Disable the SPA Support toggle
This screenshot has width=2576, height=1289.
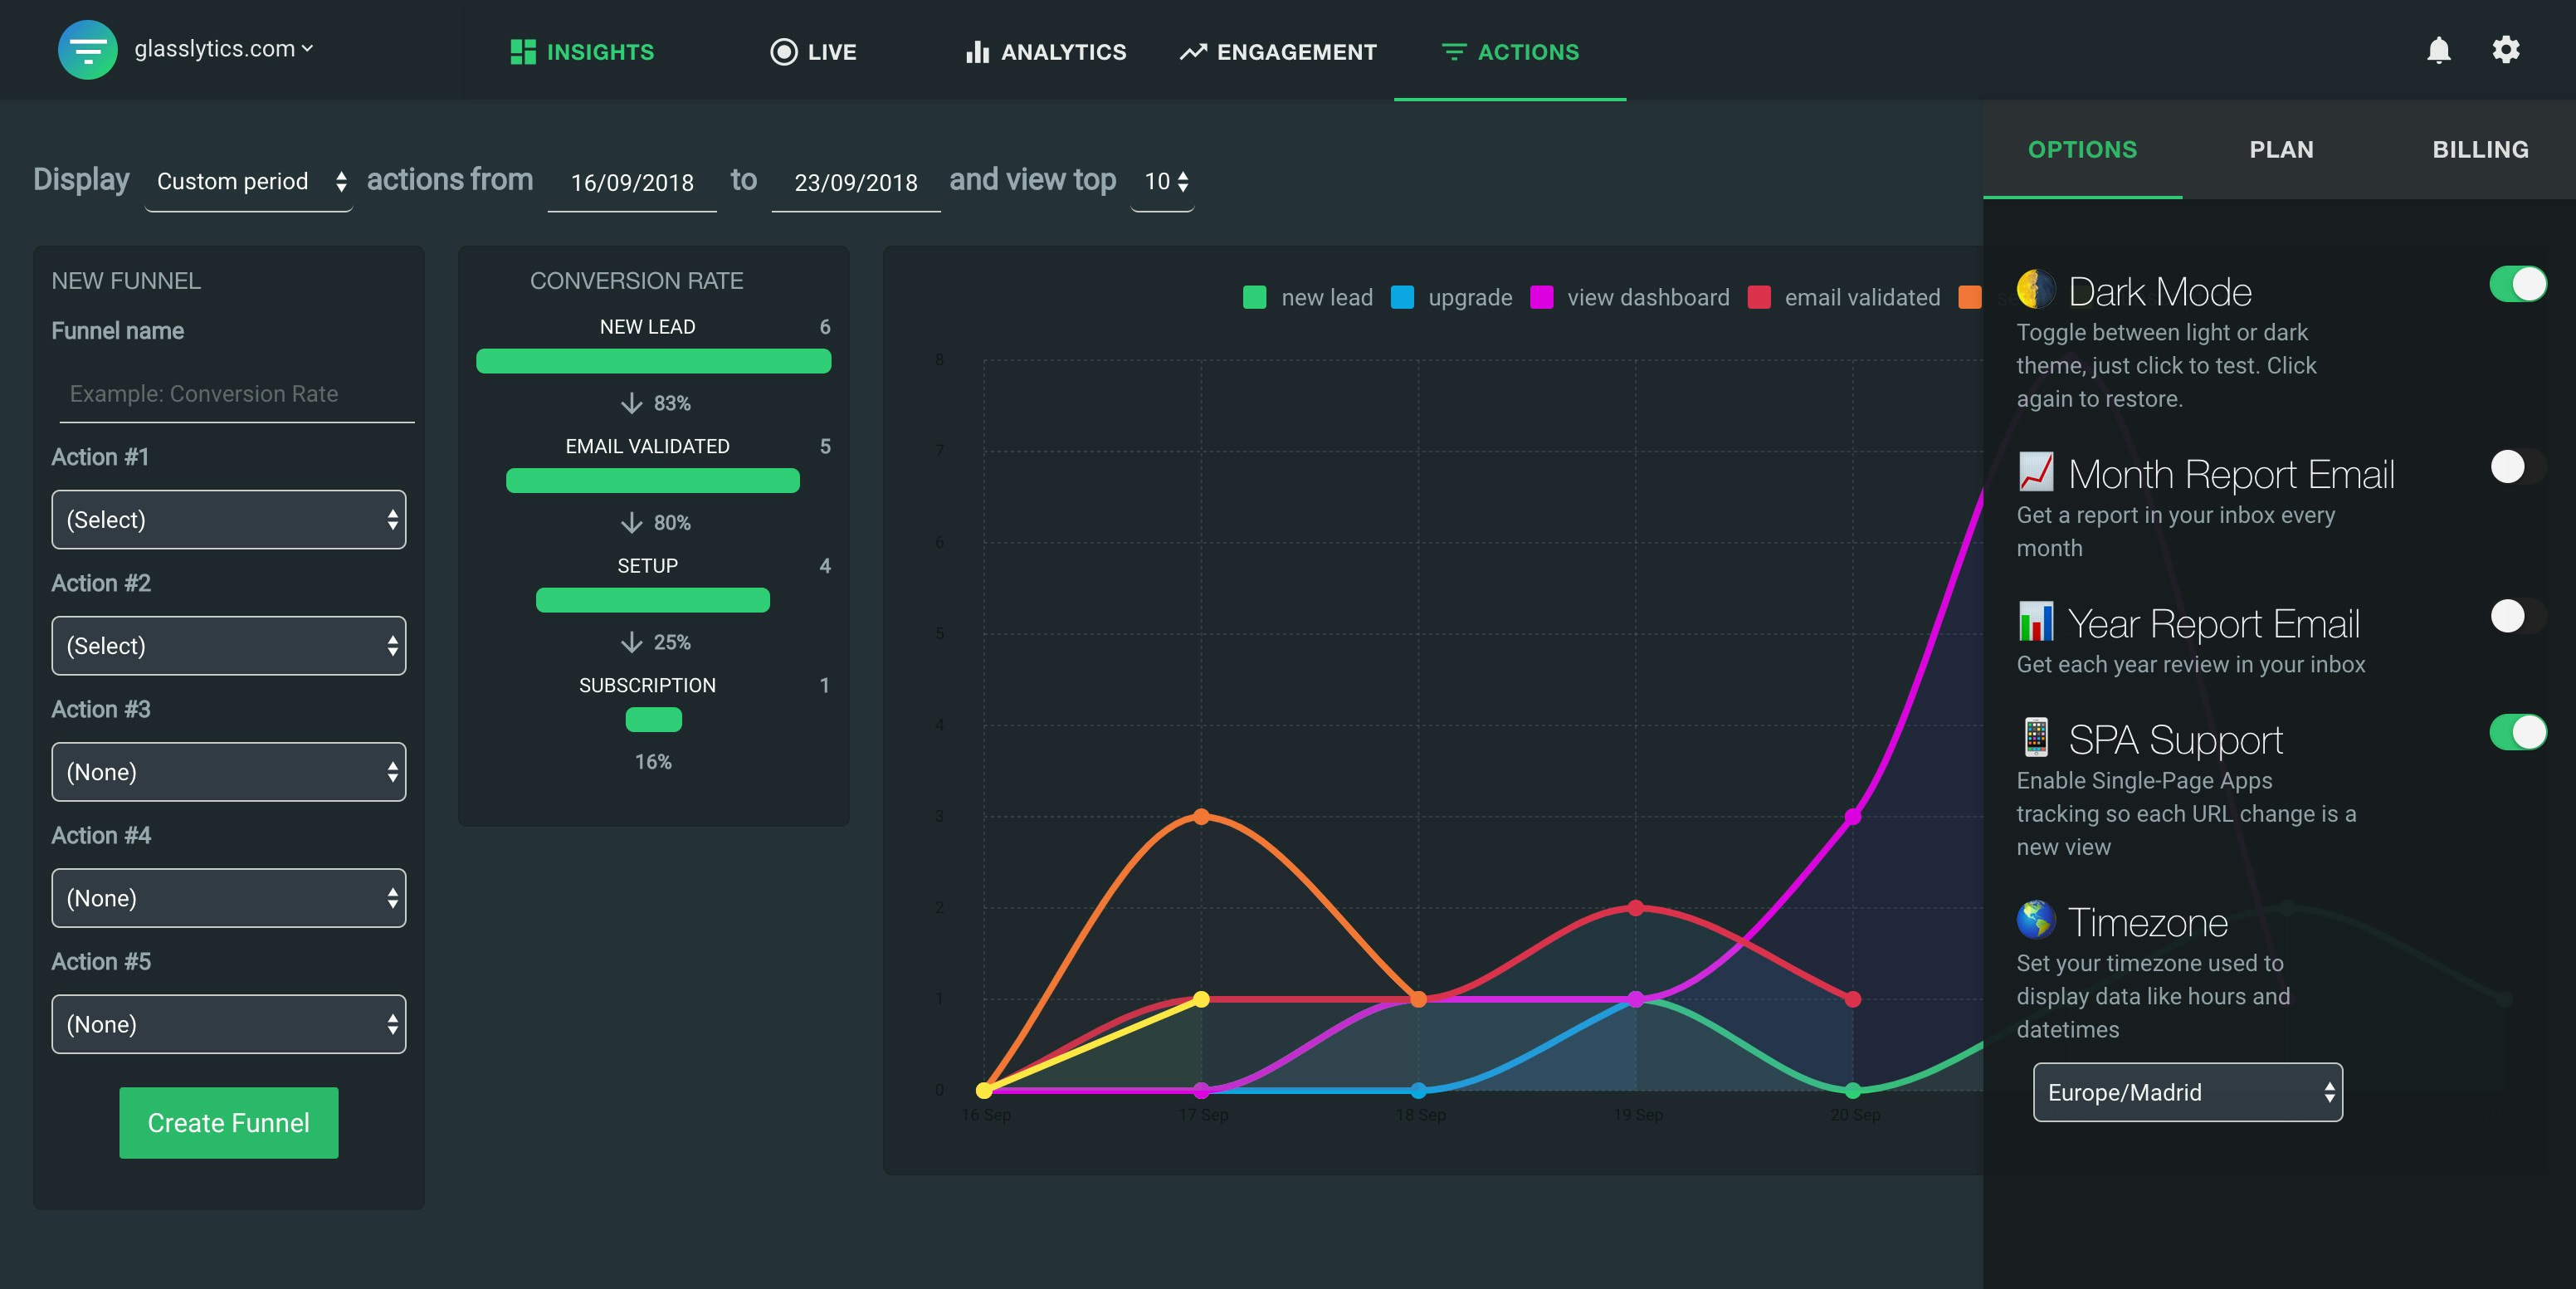pyautogui.click(x=2517, y=732)
